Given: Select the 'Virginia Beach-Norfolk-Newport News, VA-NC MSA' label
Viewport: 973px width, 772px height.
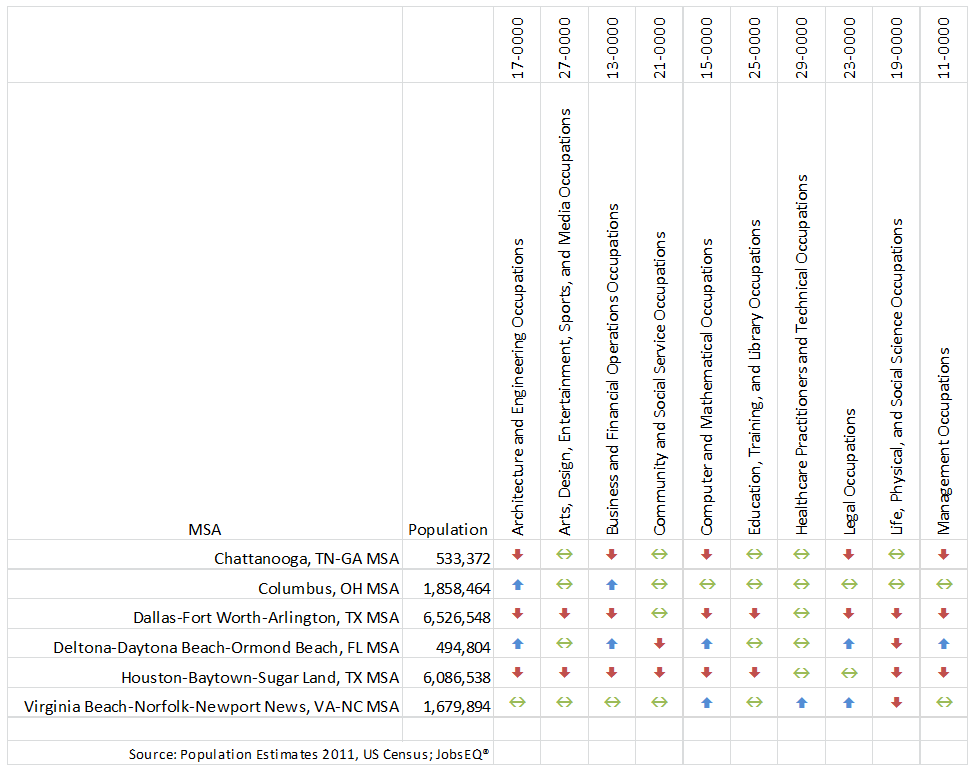Looking at the screenshot, I should click(212, 706).
